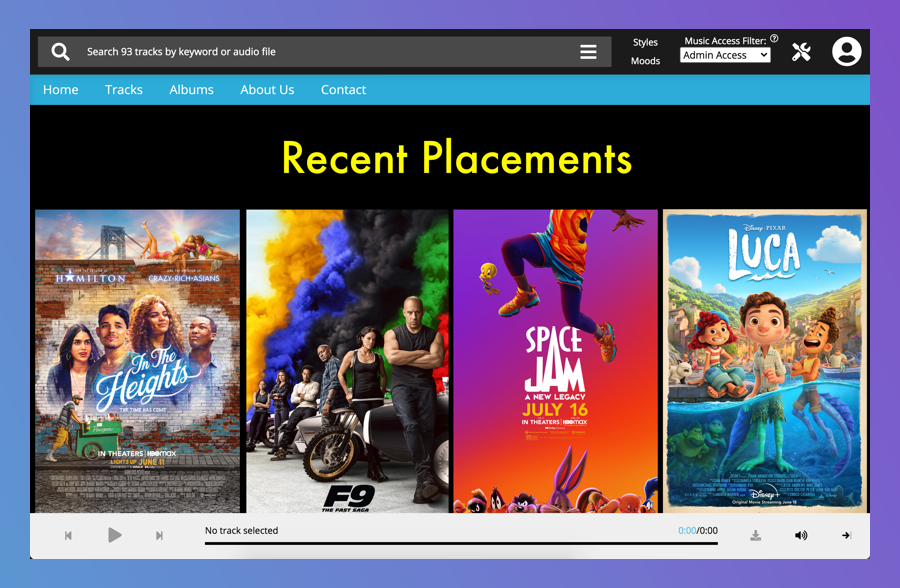
Task: Click the Music Access Filter label
Action: click(725, 41)
